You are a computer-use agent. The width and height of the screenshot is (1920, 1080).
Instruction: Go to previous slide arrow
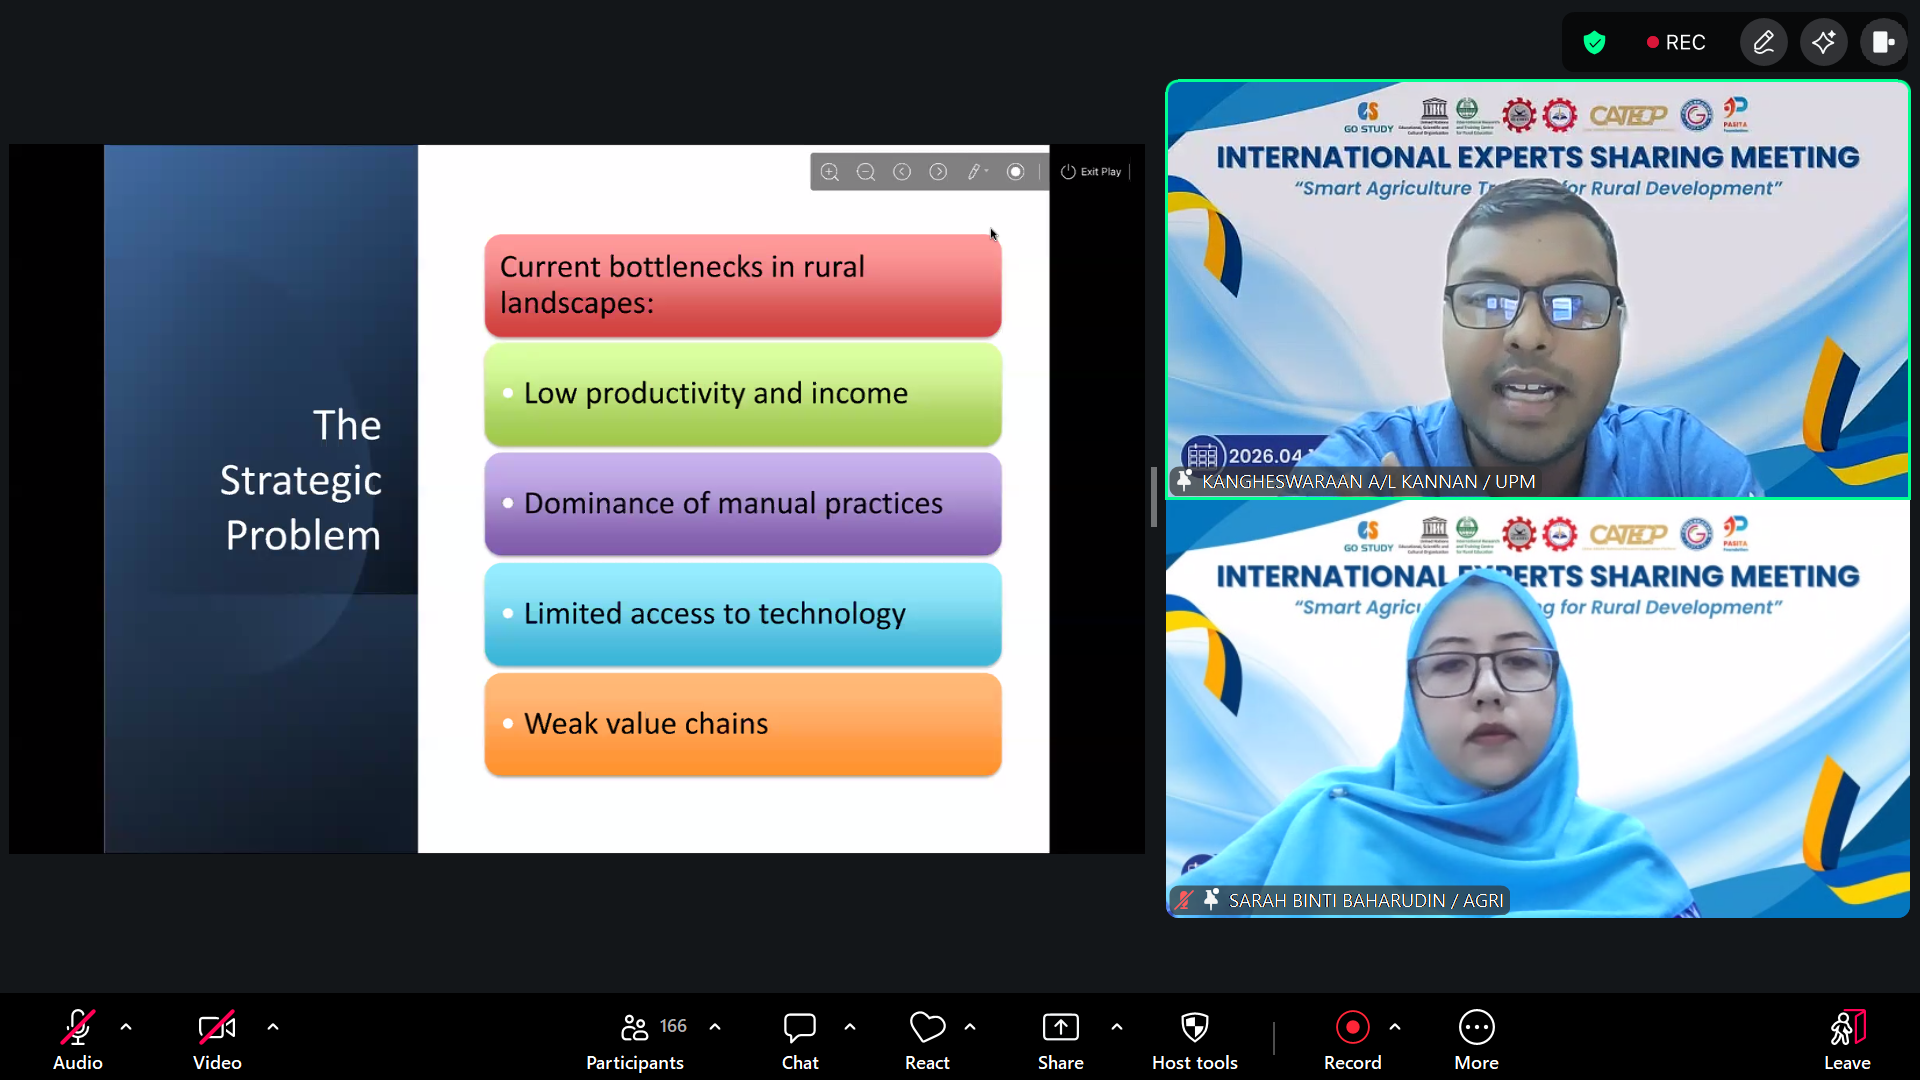coord(902,172)
